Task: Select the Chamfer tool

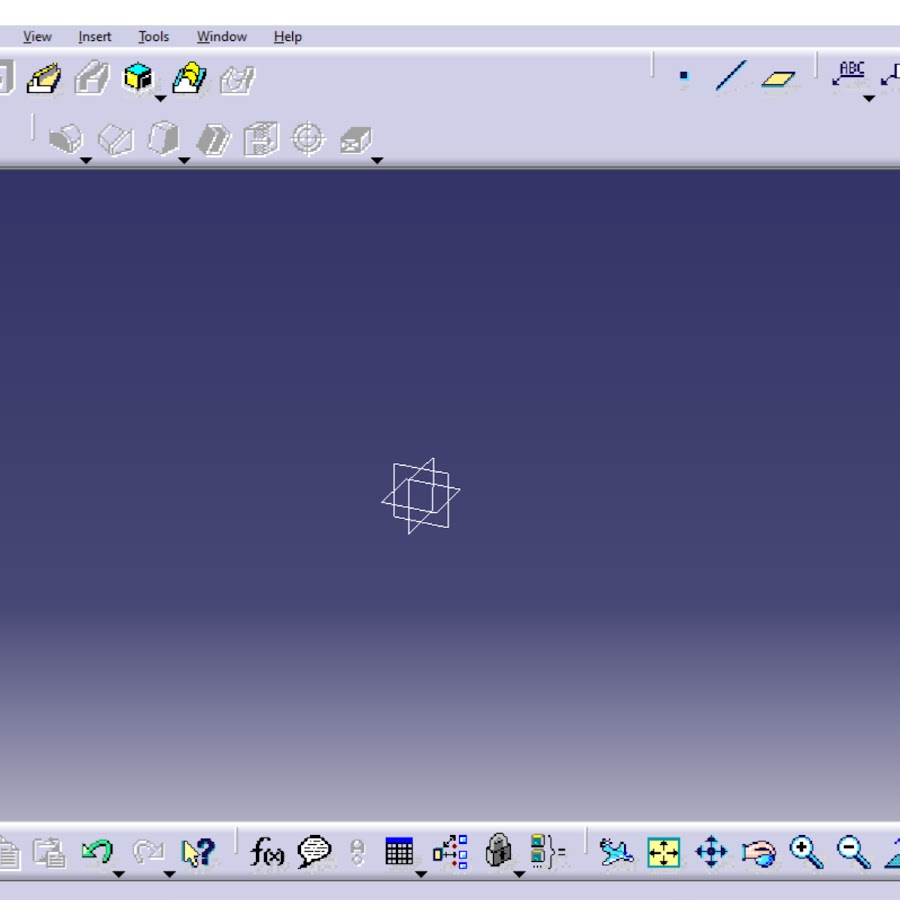Action: pyautogui.click(x=116, y=140)
